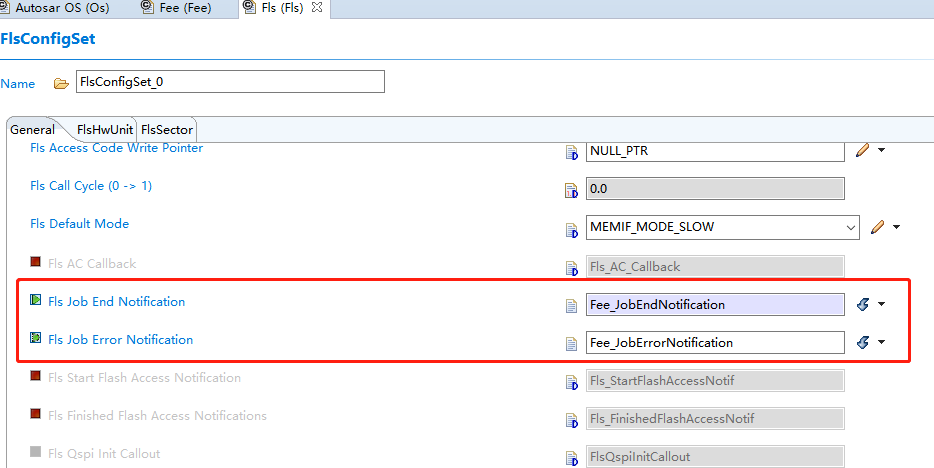Edit the FlsConfigSet_0 name field
The image size is (934, 468).
tap(230, 82)
